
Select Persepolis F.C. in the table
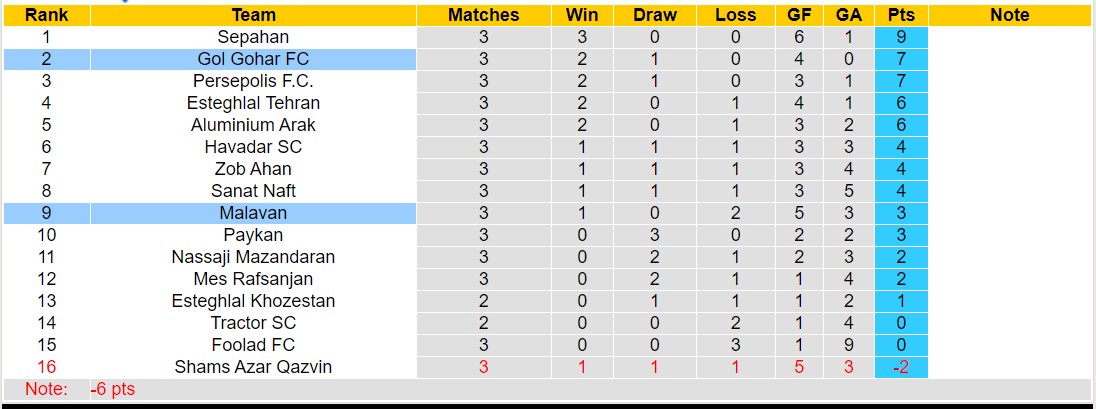click(x=253, y=81)
